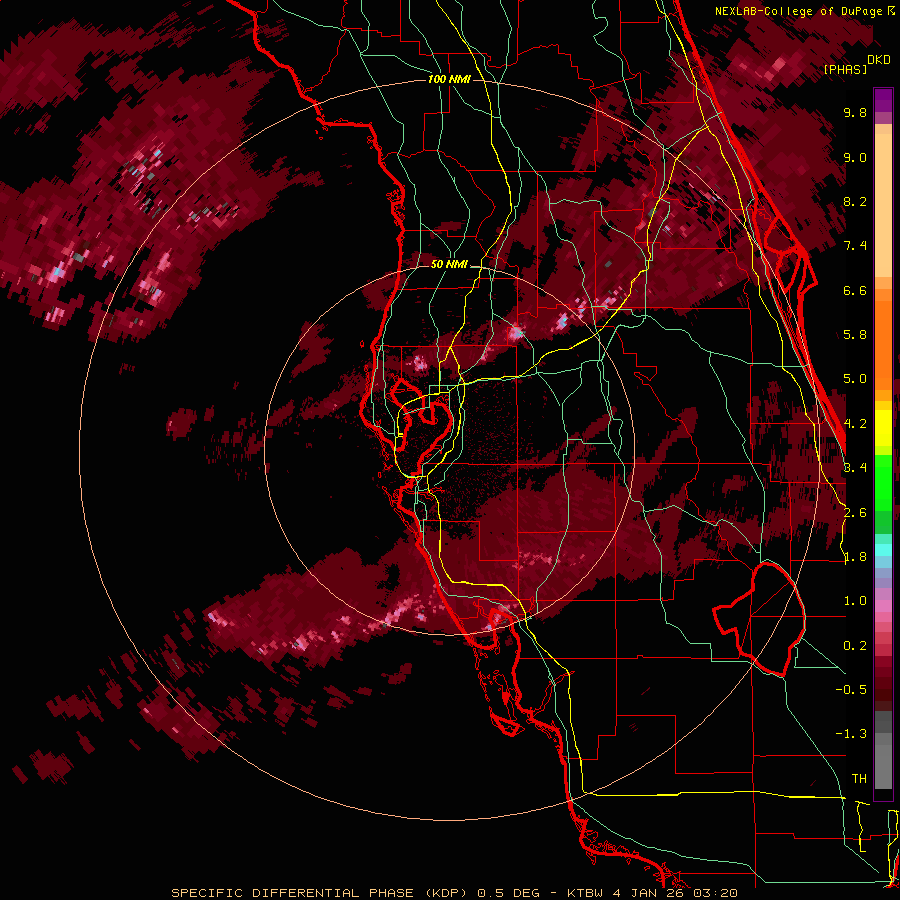Screen dimensions: 900x900
Task: Click the 50 NMI range ring label
Action: point(449,265)
